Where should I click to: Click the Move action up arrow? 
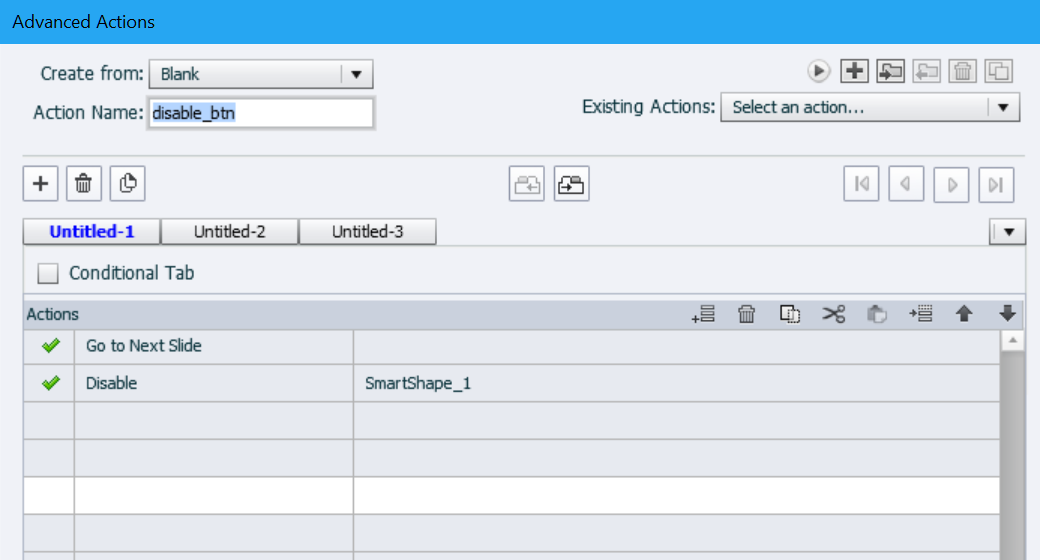[964, 314]
